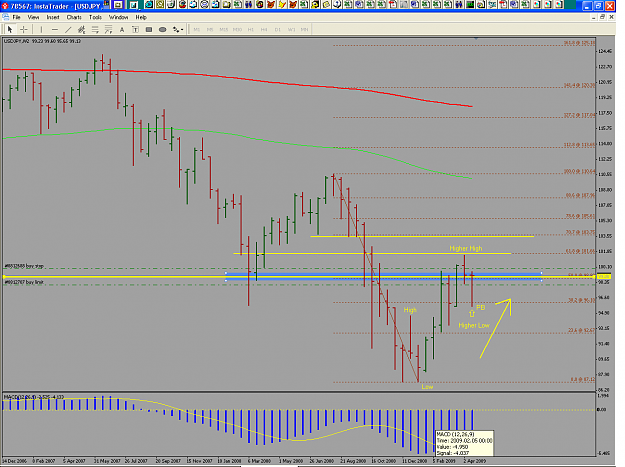This screenshot has height=467, width=625.
Task: Restore the inner chart window
Action: [x=602, y=17]
